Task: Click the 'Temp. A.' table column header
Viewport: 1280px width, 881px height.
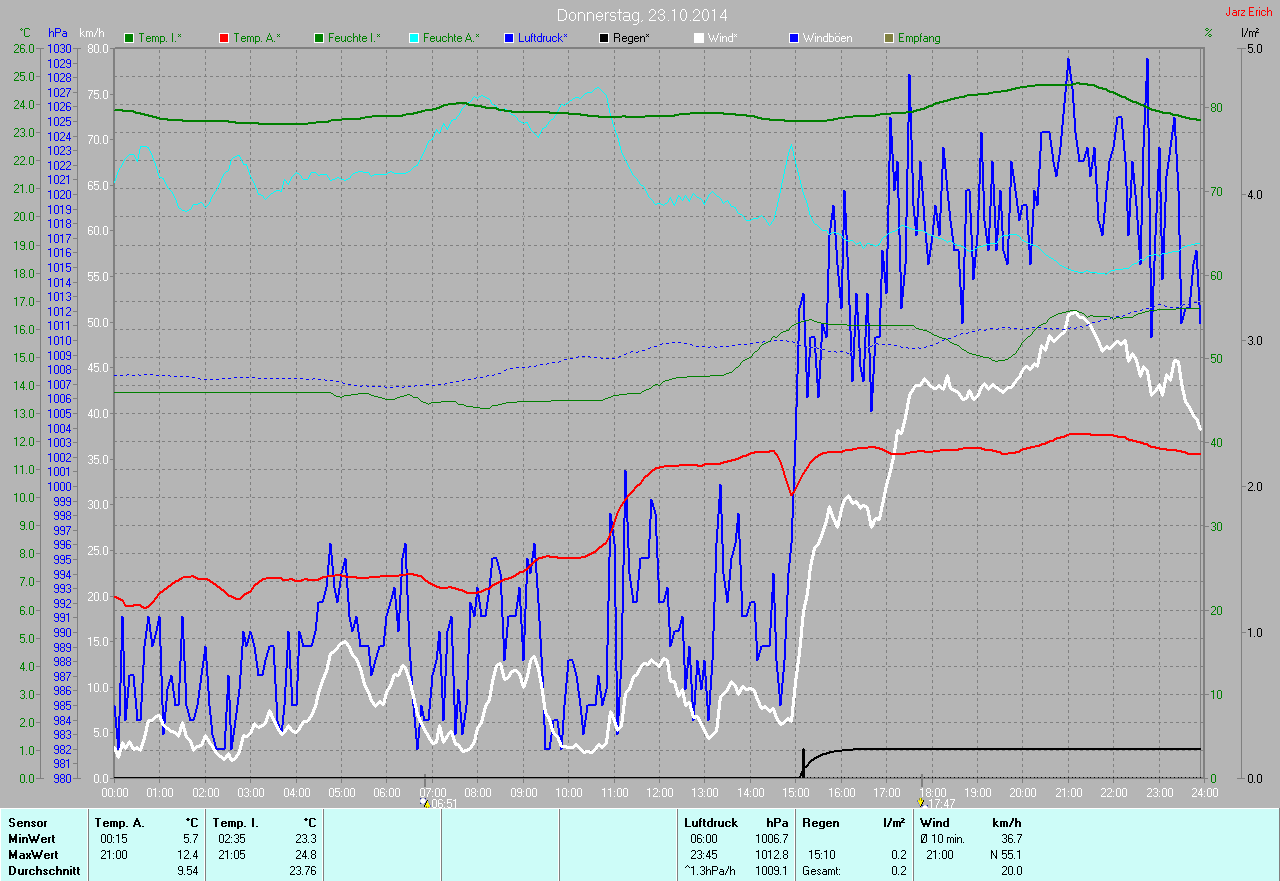Action: (119, 823)
